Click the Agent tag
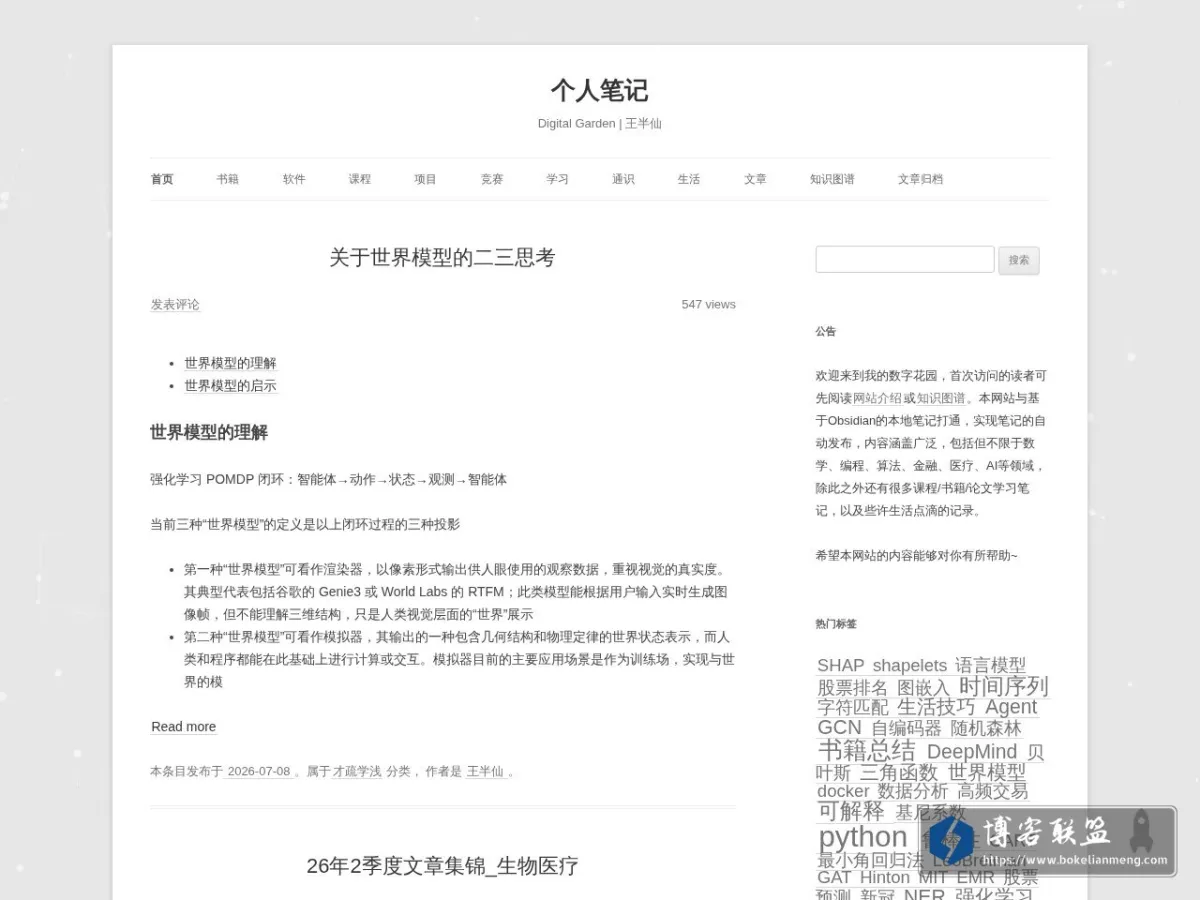Viewport: 1200px width, 900px height. click(1011, 707)
